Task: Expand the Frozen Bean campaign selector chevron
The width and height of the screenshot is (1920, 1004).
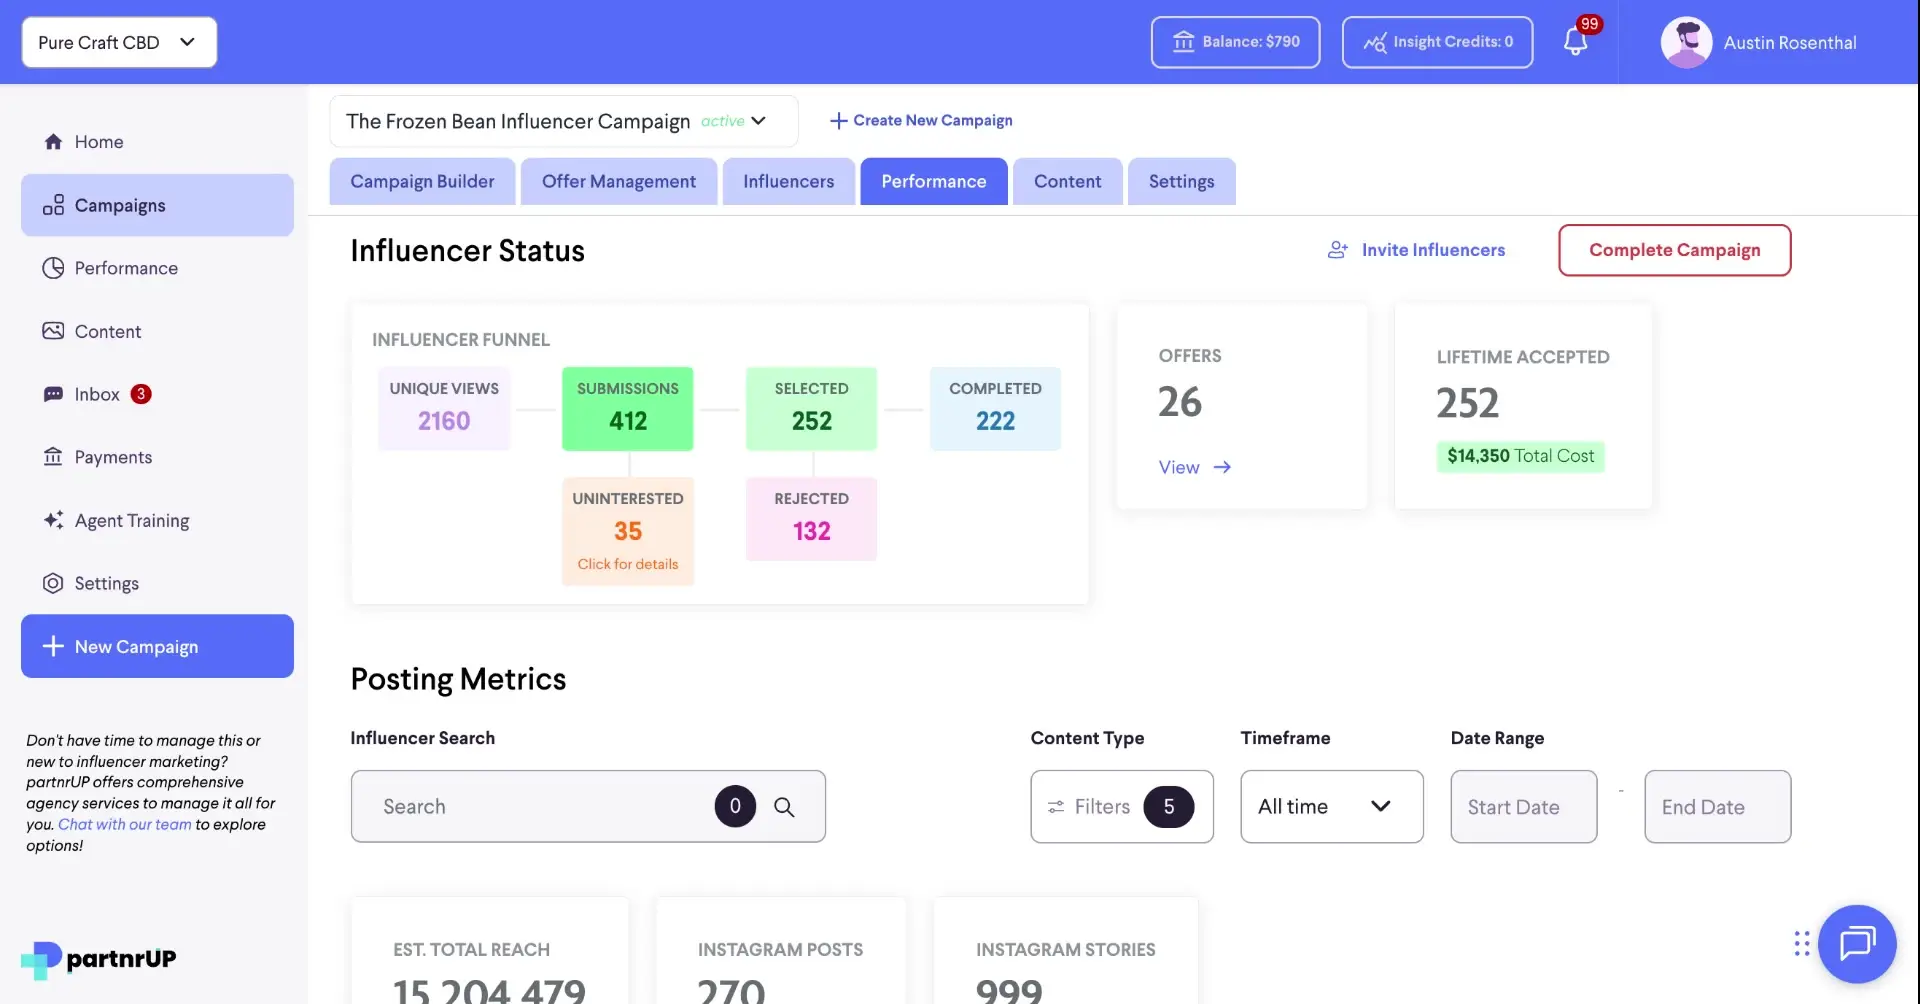Action: 758,121
